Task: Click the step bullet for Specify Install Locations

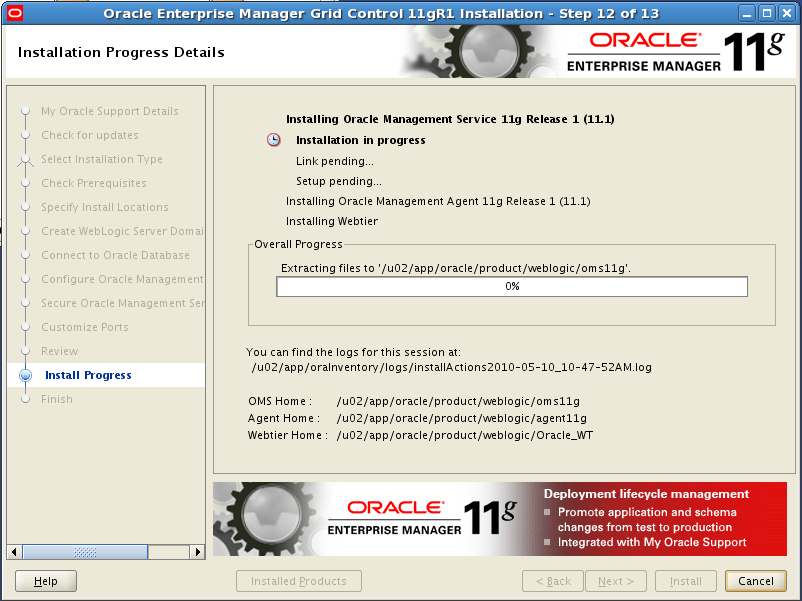Action: 26,207
